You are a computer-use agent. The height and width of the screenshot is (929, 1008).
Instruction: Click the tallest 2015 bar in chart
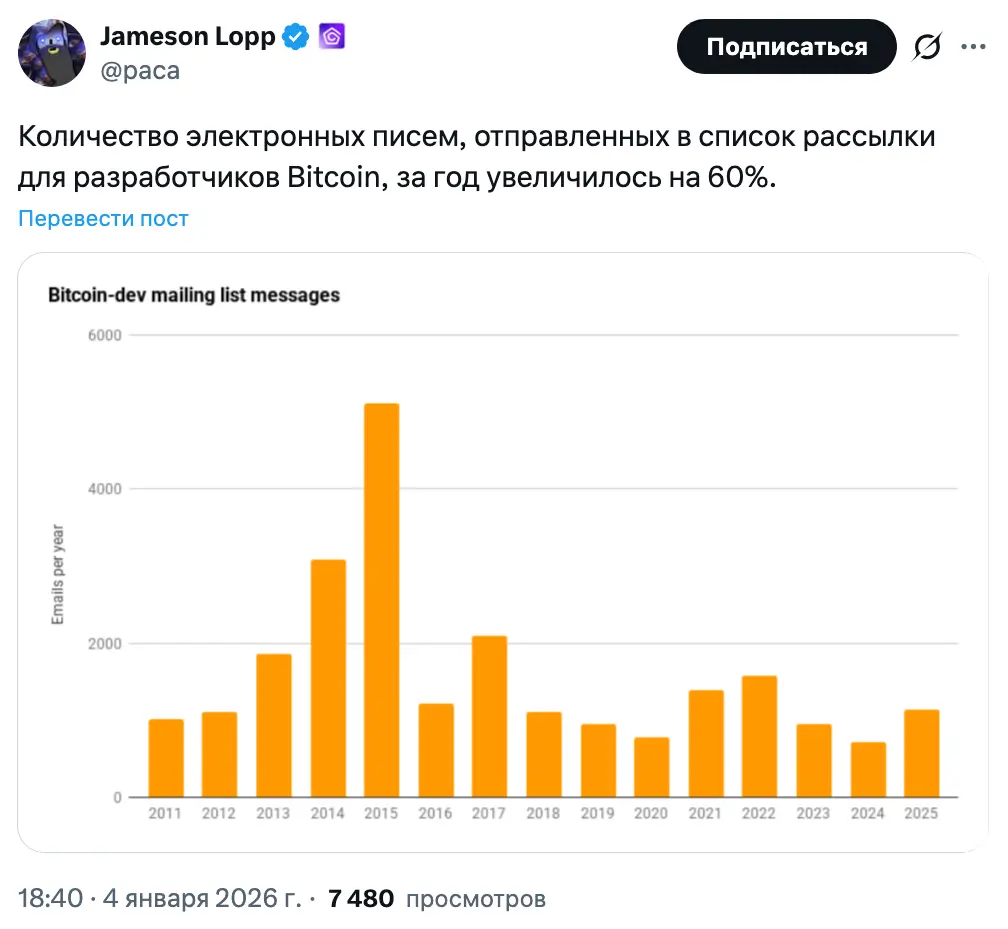click(381, 600)
